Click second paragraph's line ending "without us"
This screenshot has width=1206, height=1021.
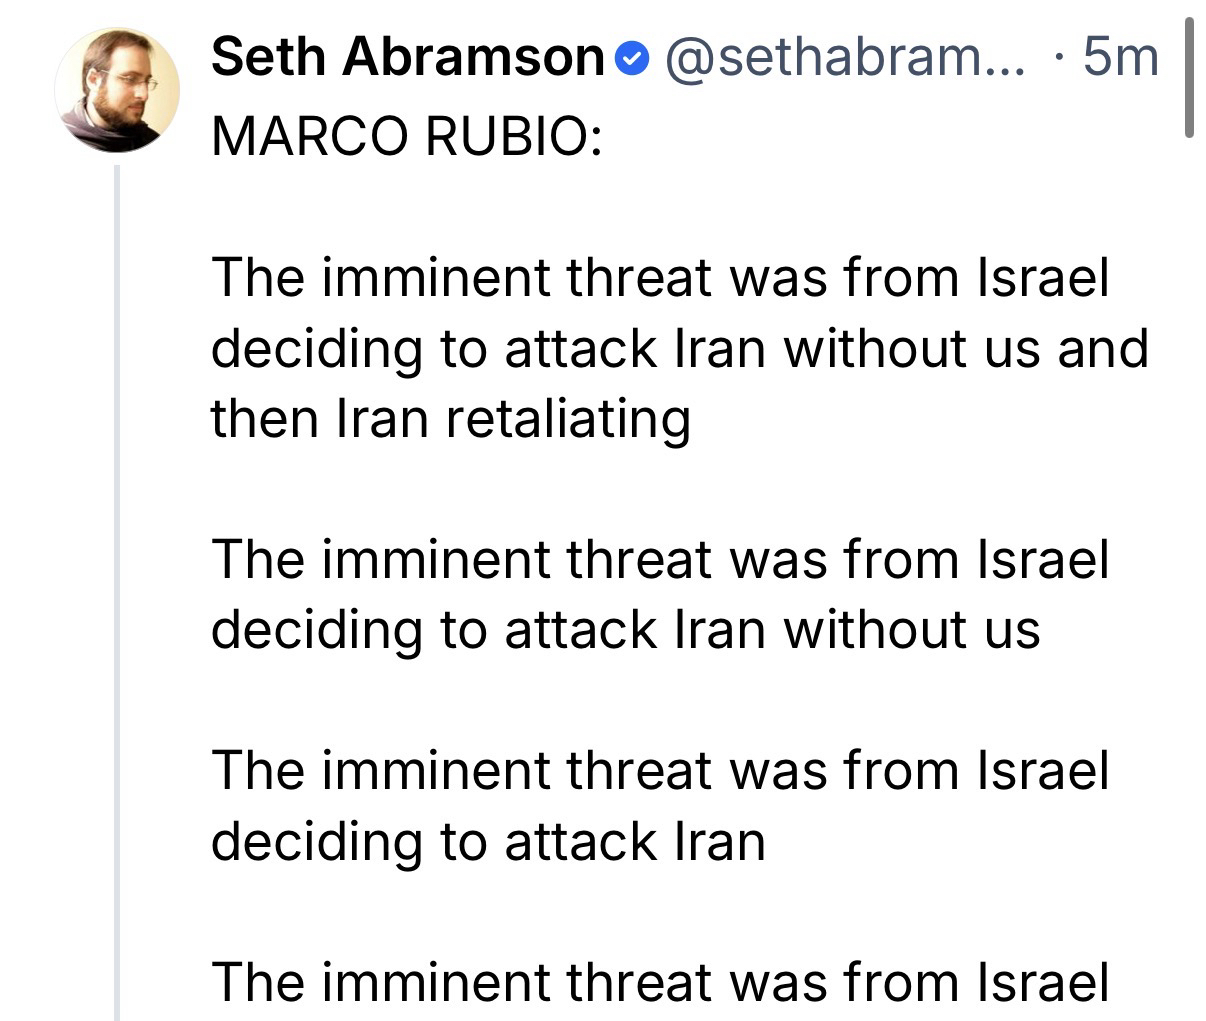click(x=625, y=630)
